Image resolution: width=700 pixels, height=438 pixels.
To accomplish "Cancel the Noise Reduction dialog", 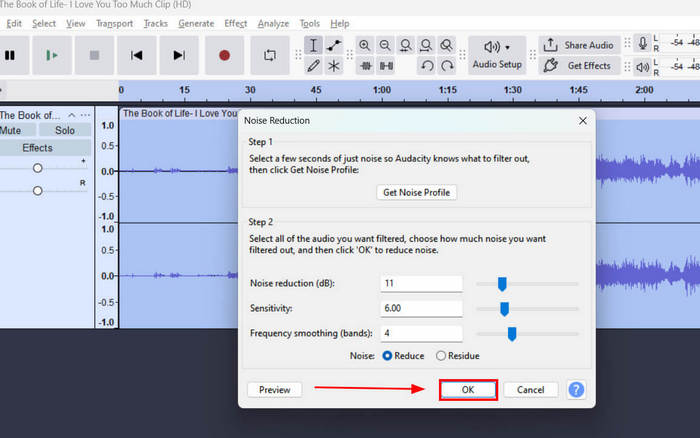I will tap(530, 390).
